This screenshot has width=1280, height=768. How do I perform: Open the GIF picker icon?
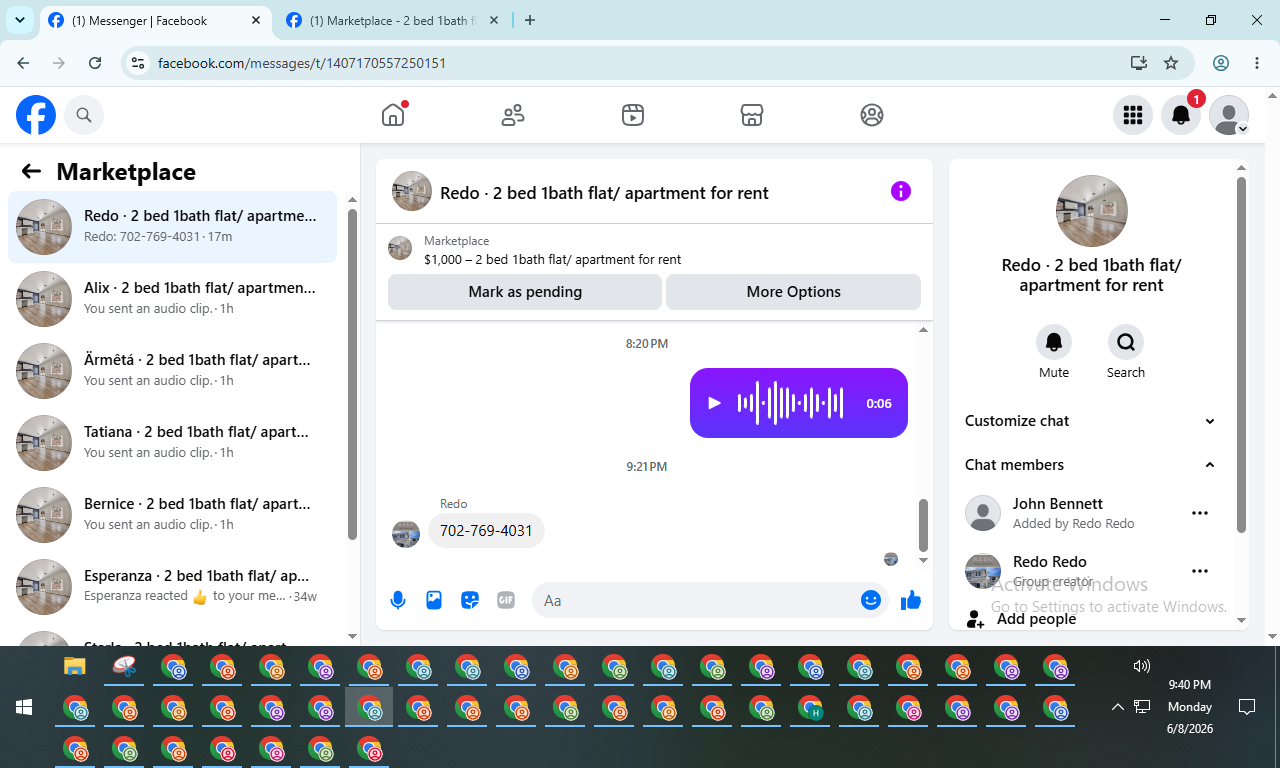coord(506,600)
